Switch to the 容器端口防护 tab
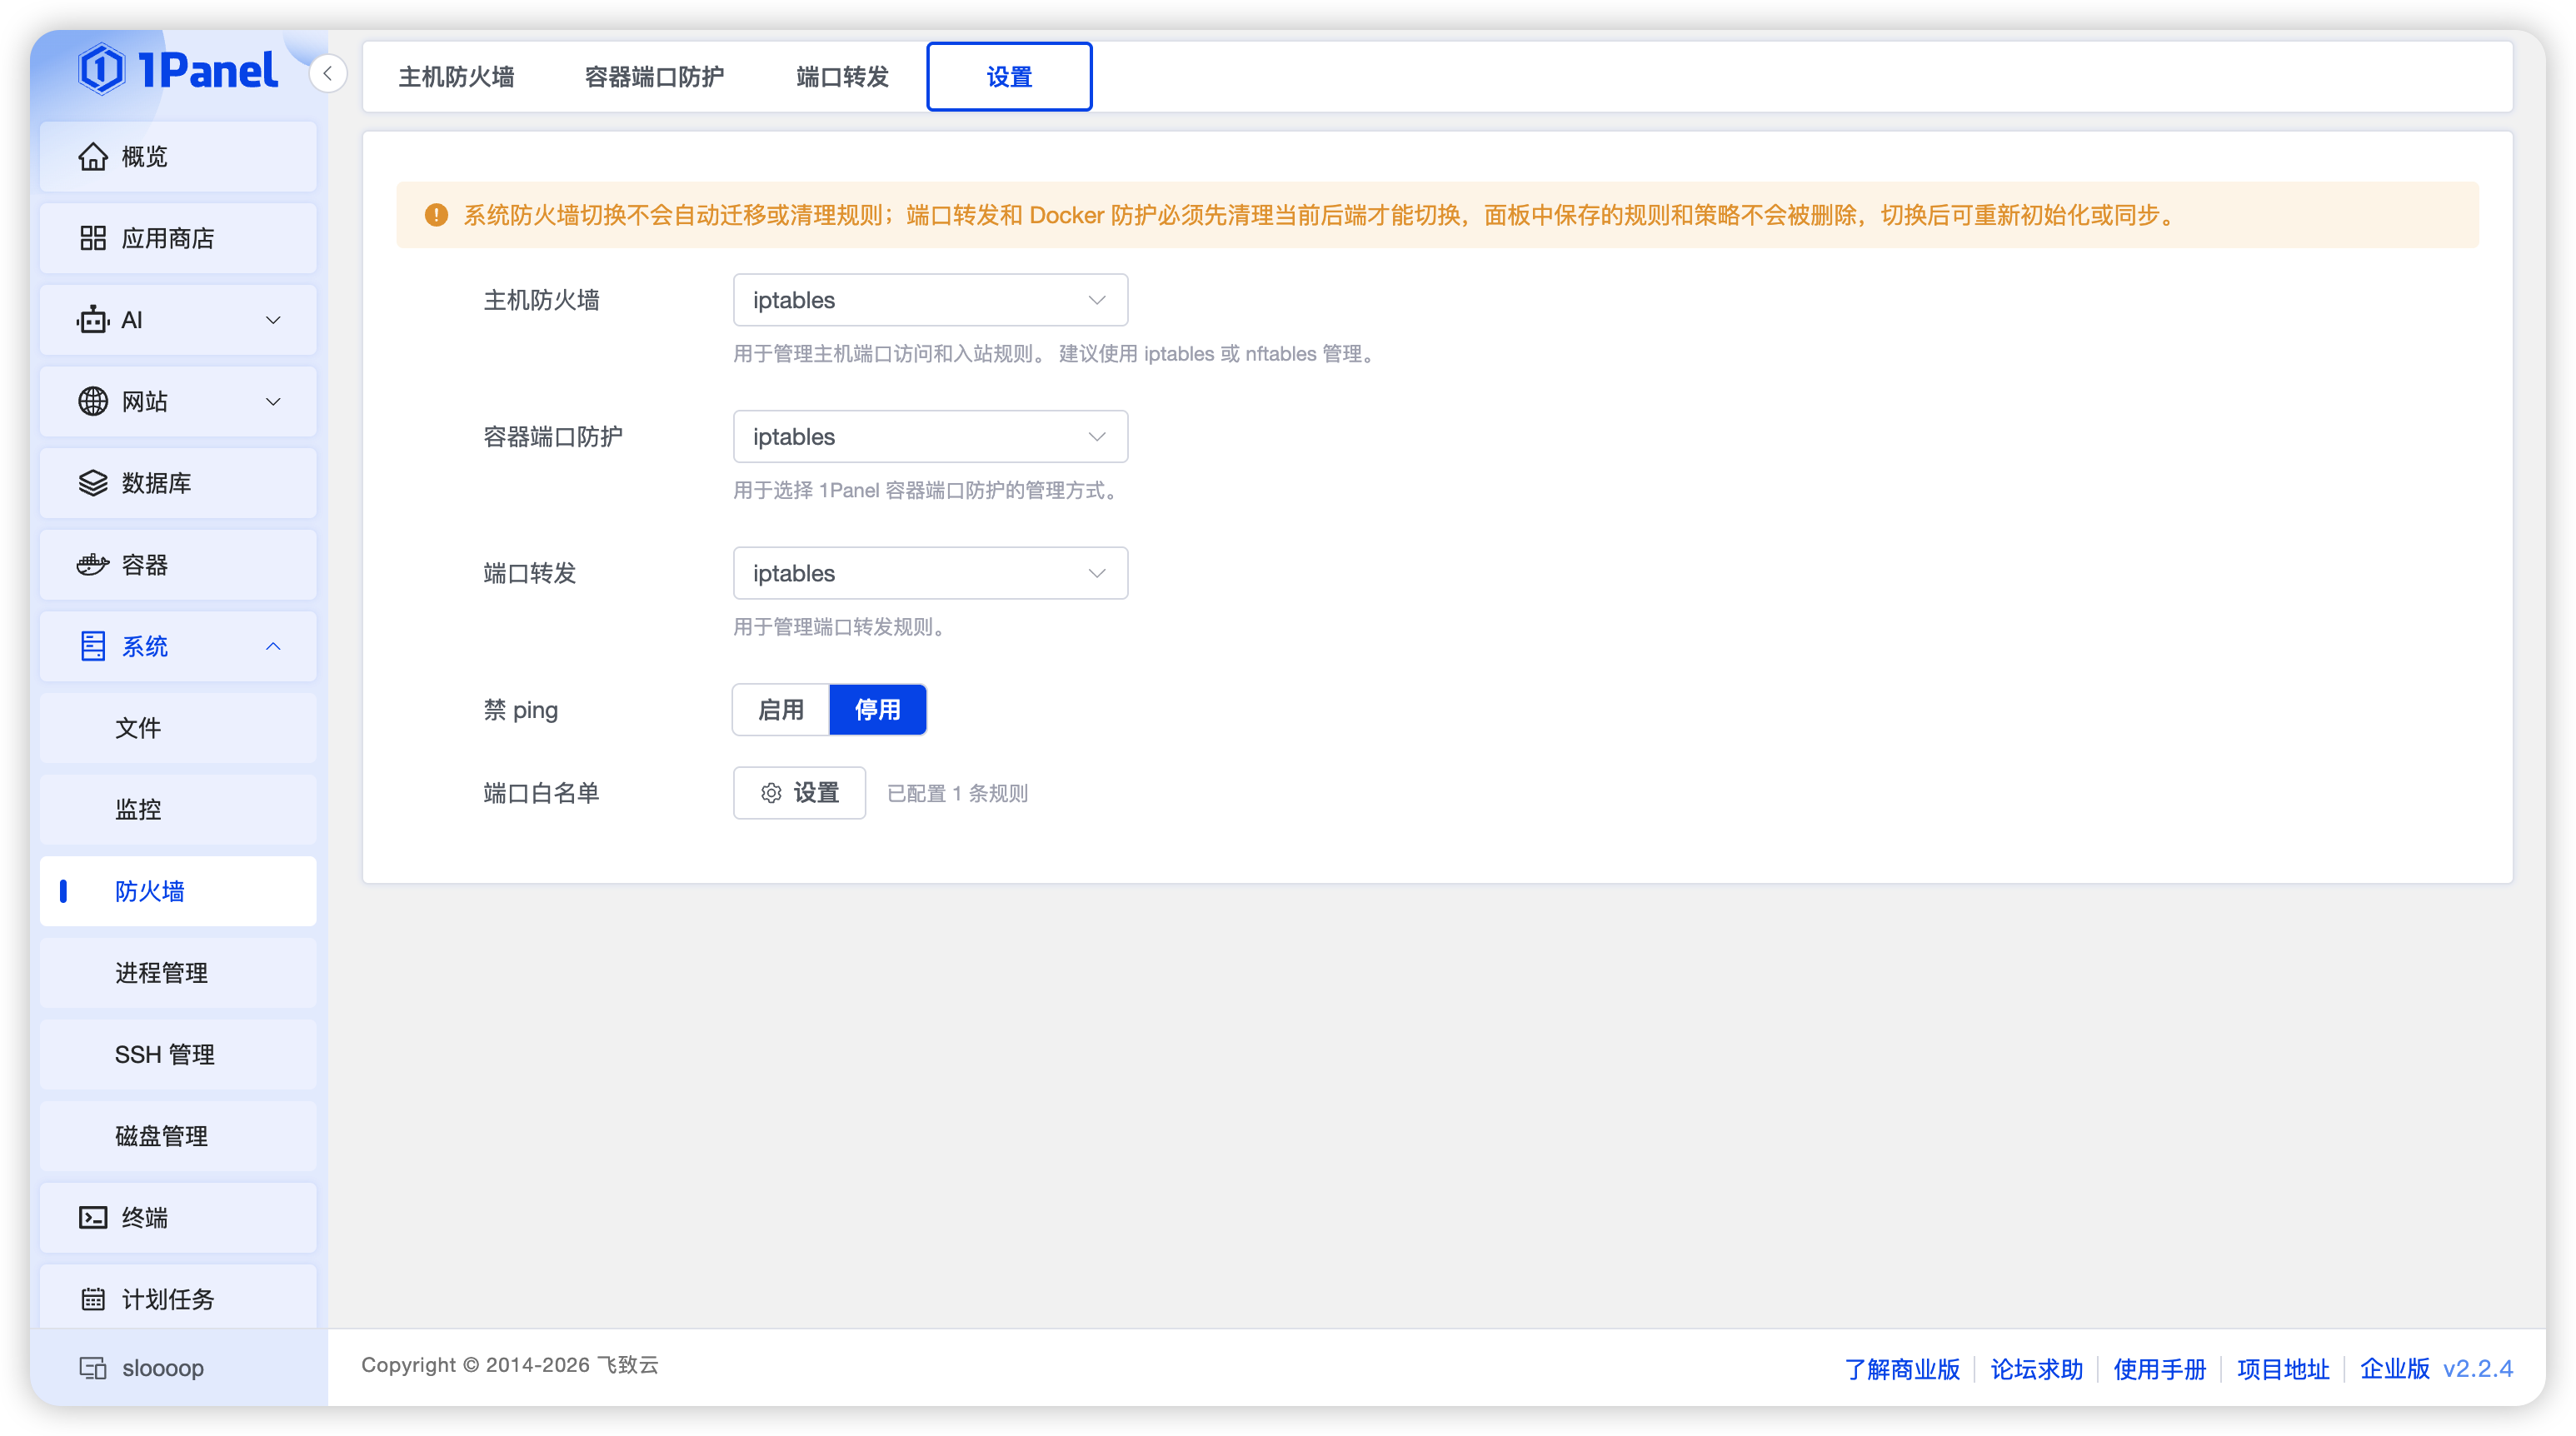 click(654, 77)
